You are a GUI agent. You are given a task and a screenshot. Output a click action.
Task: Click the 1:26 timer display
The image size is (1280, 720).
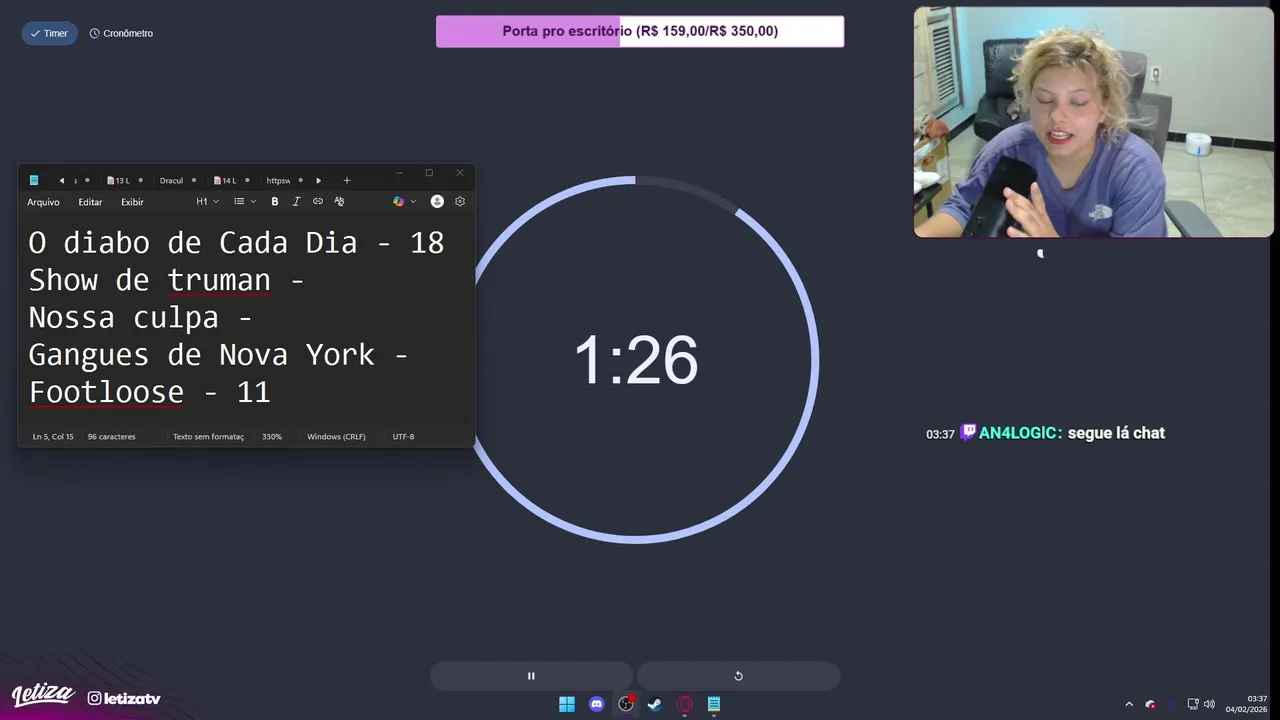tap(635, 361)
